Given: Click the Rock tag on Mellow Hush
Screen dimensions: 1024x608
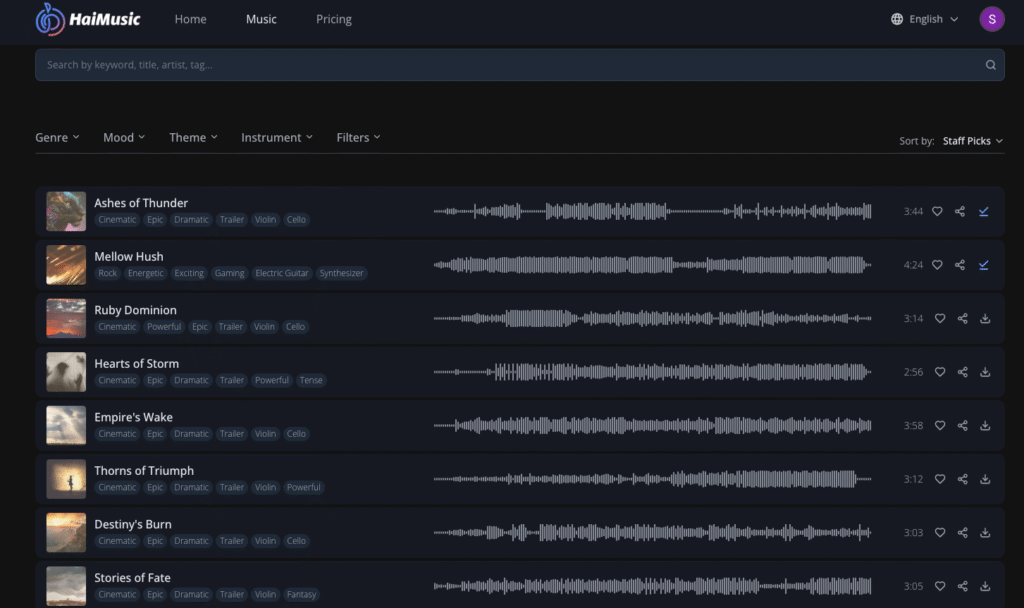Looking at the screenshot, I should 108,273.
